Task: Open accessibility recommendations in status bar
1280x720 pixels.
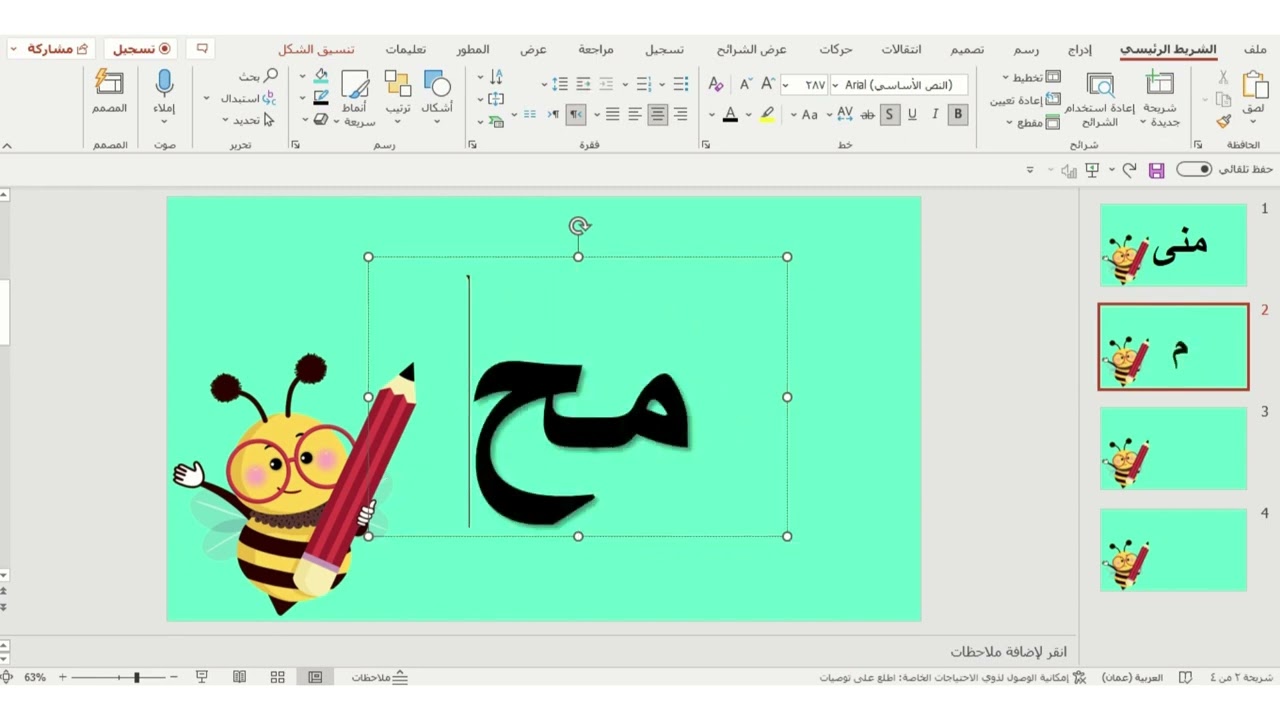Action: tap(951, 677)
